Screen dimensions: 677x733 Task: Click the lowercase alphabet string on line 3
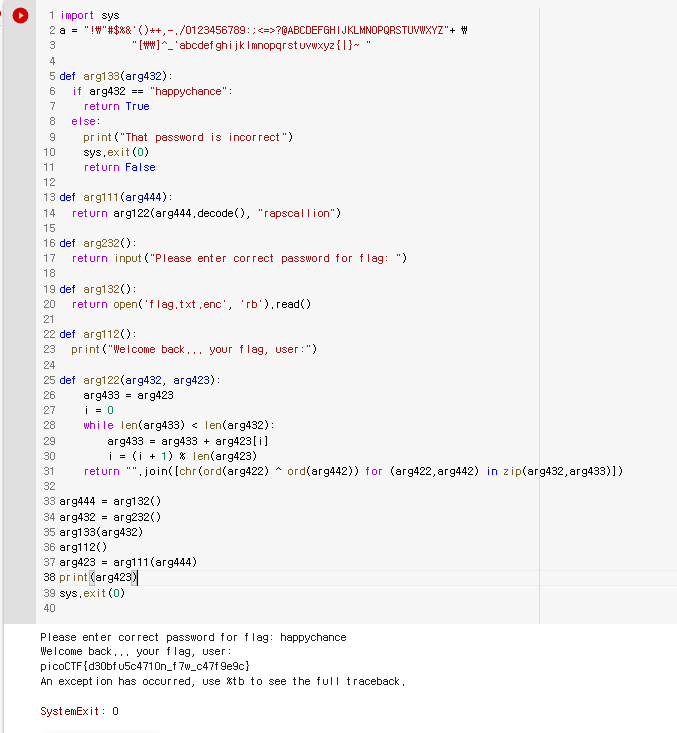pyautogui.click(x=251, y=45)
